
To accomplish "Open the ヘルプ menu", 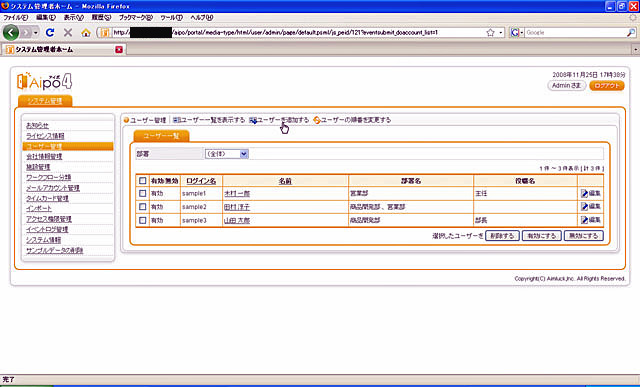I will tap(202, 18).
